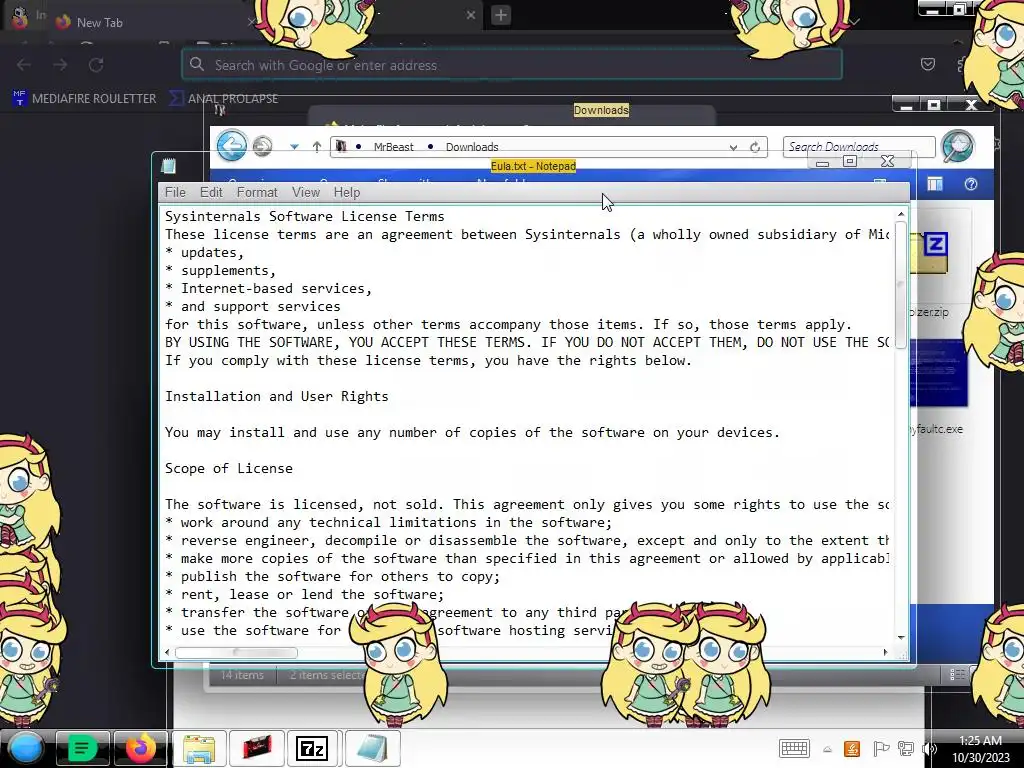Click Firefox Back navigation arrow
Image resolution: width=1024 pixels, height=768 pixels.
pos(24,65)
